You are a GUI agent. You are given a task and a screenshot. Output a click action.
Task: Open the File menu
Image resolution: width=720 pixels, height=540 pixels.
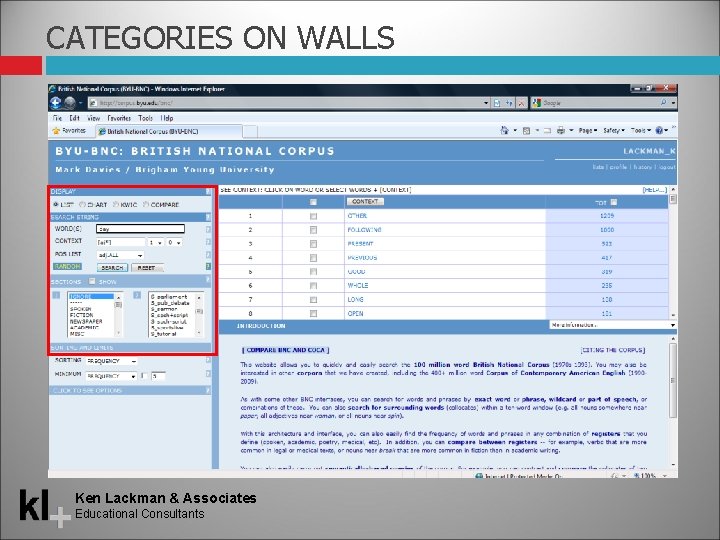pyautogui.click(x=57, y=118)
